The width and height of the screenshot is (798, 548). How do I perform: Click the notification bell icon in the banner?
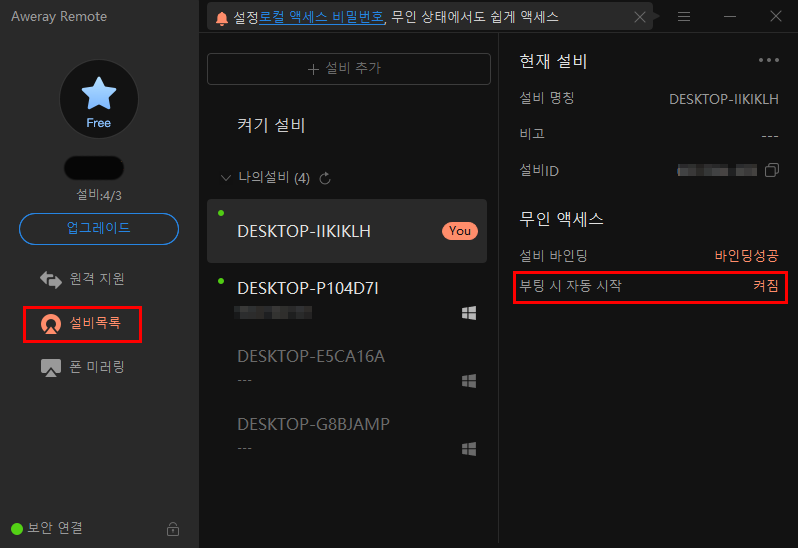coord(221,18)
